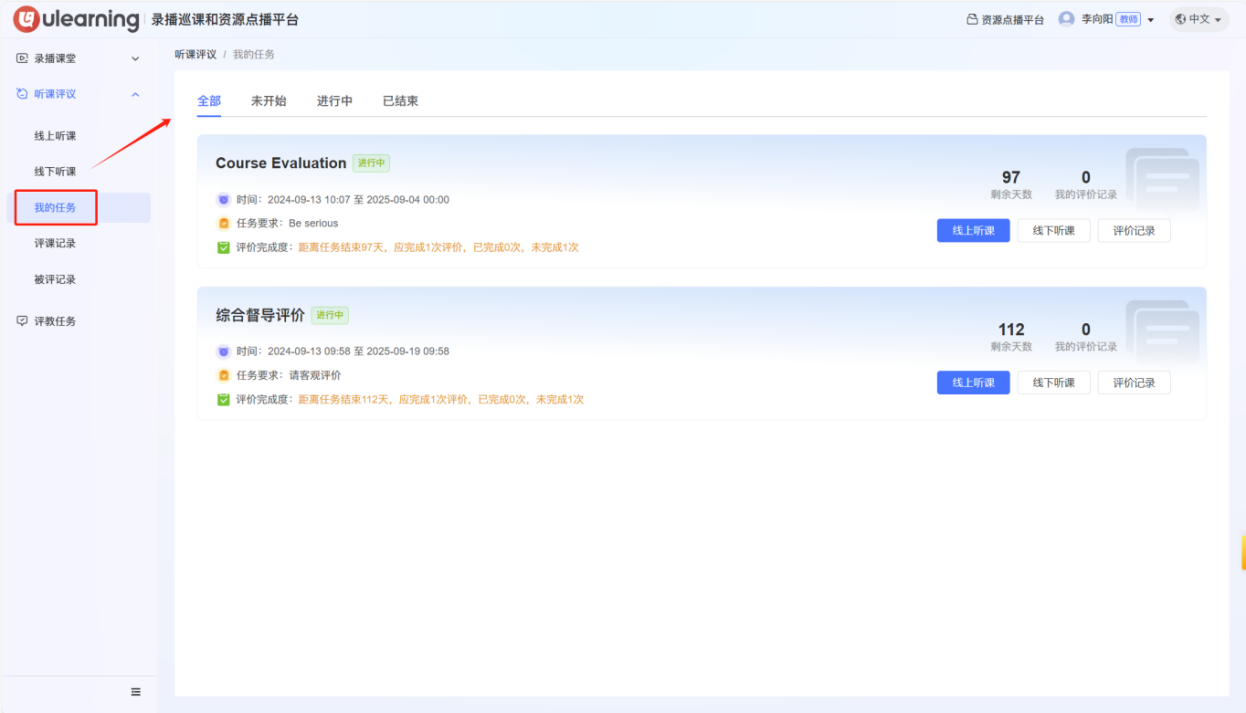1246x713 pixels.
Task: Click the ulearning logo icon
Action: tap(27, 19)
